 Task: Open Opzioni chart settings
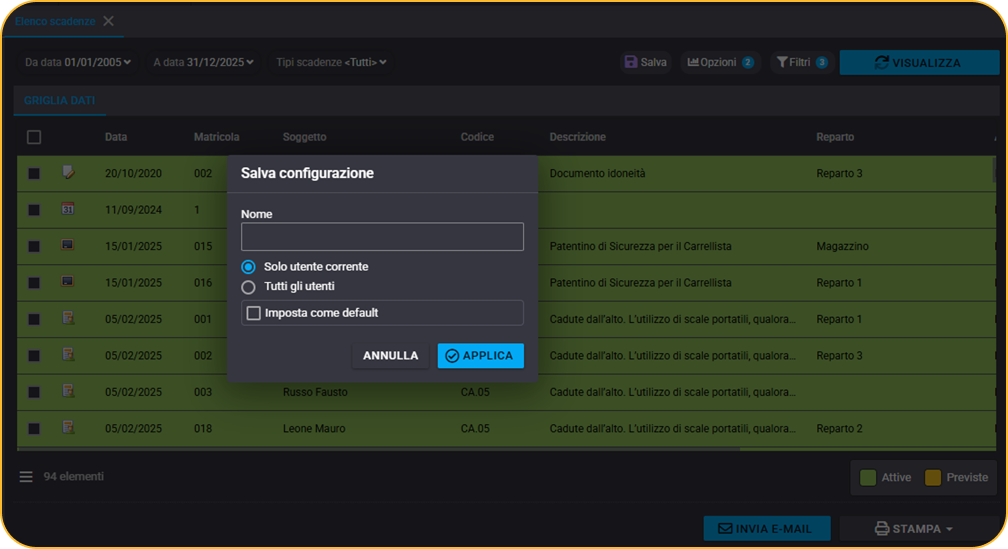pyautogui.click(x=720, y=62)
